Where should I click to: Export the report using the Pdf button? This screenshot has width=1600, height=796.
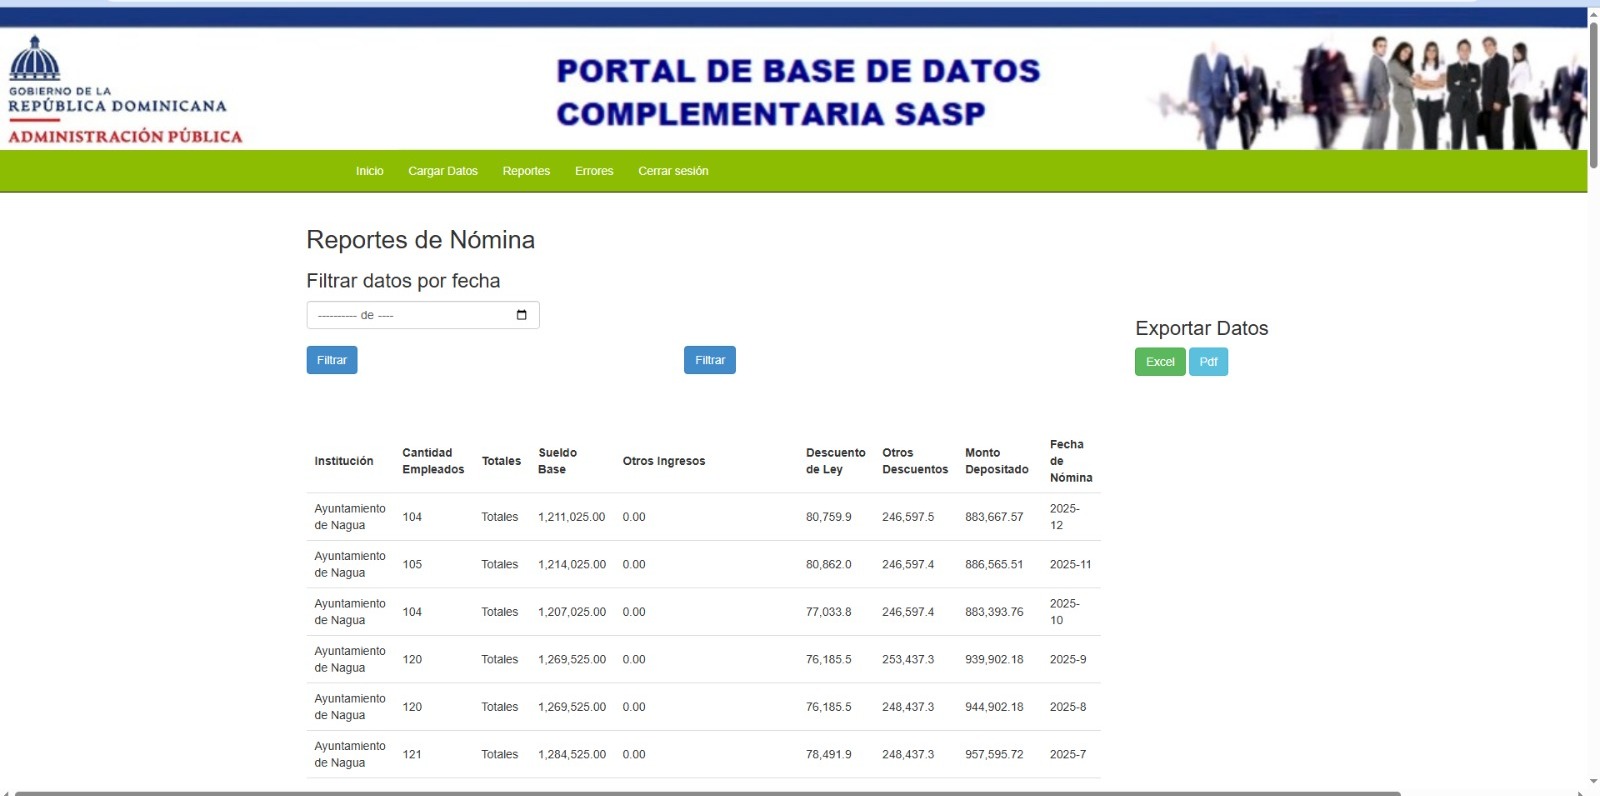pos(1208,362)
